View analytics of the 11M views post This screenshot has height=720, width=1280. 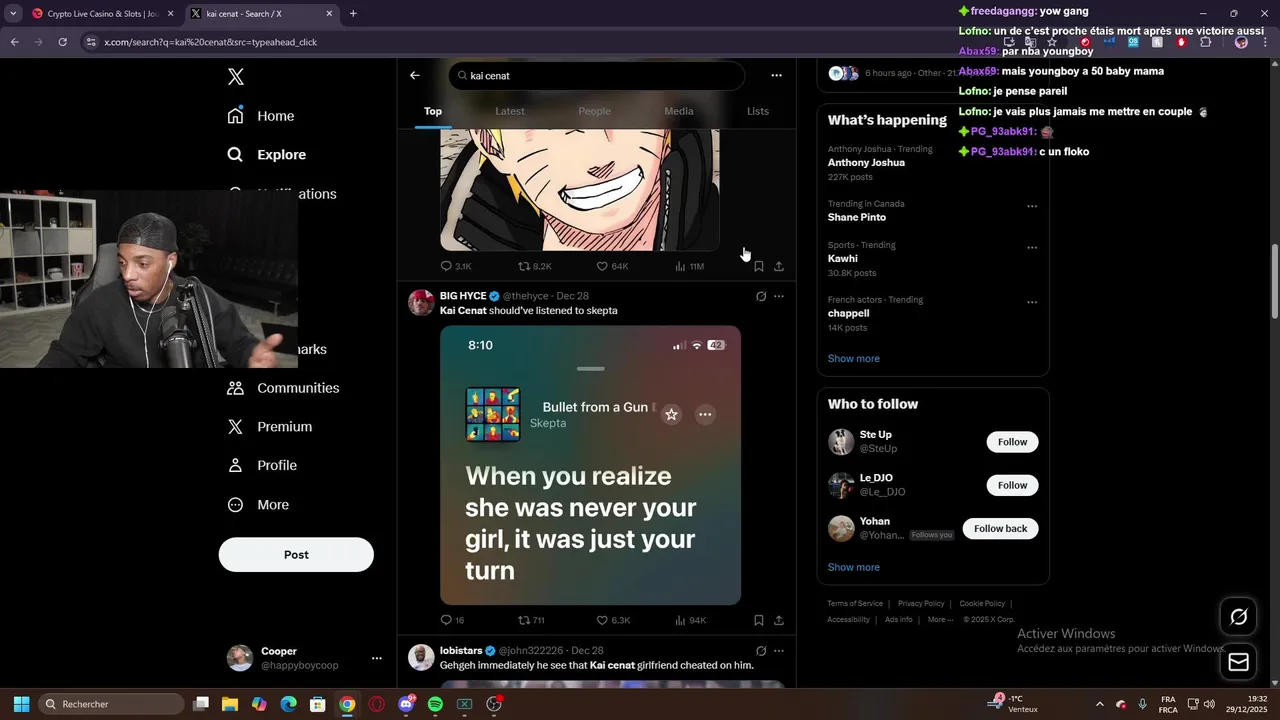coord(690,266)
